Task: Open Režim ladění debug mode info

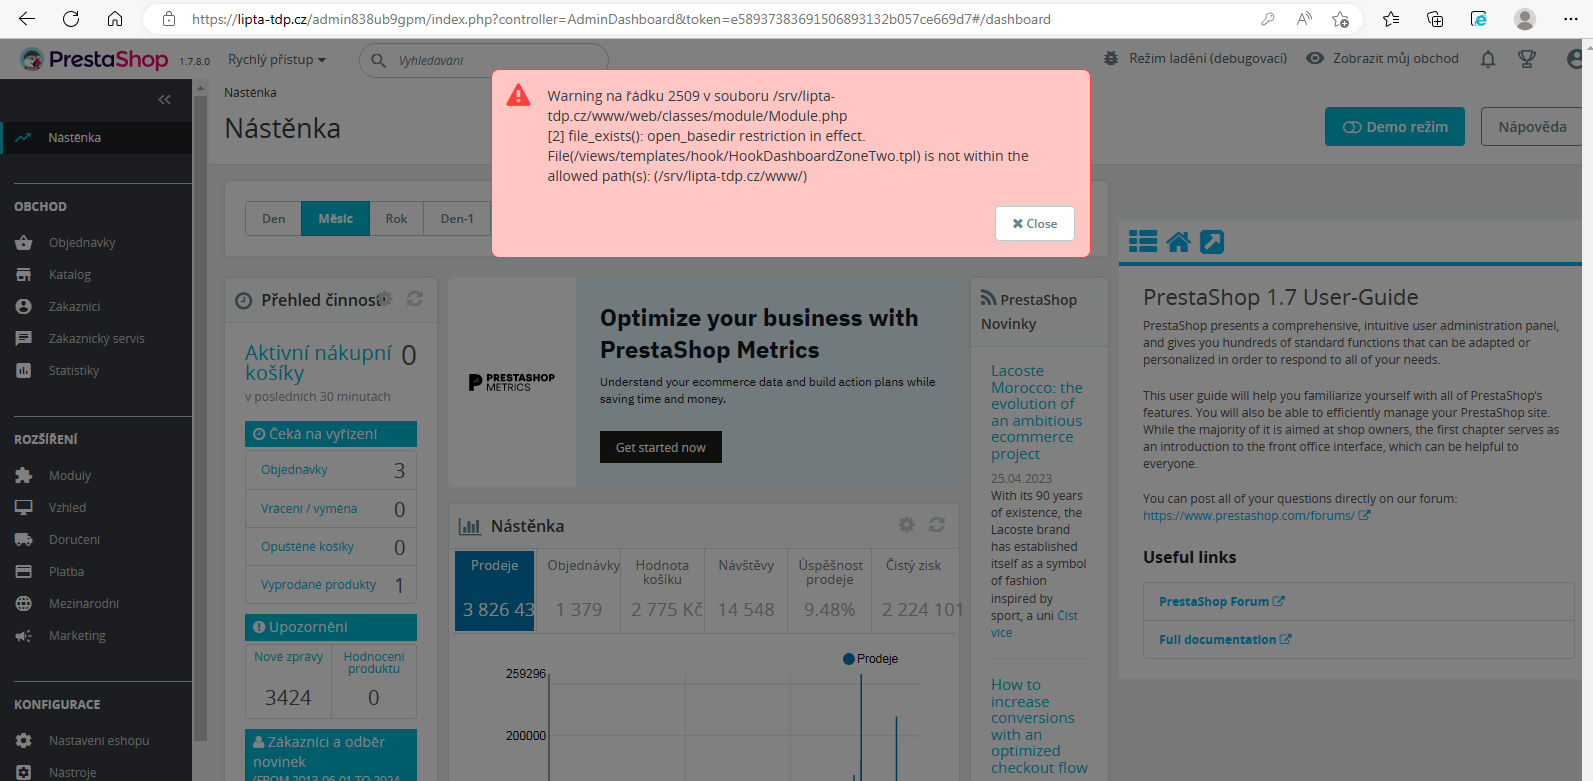Action: [1195, 59]
